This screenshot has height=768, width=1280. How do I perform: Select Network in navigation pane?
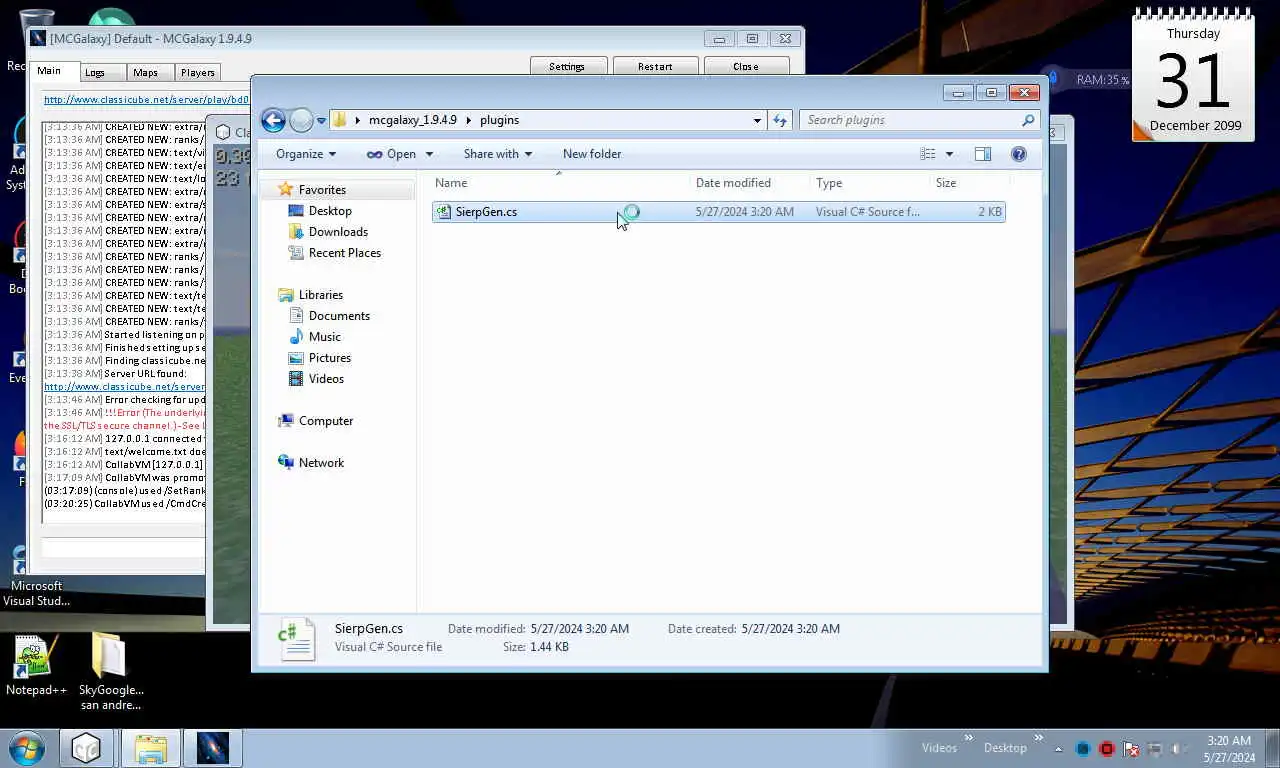(x=320, y=463)
